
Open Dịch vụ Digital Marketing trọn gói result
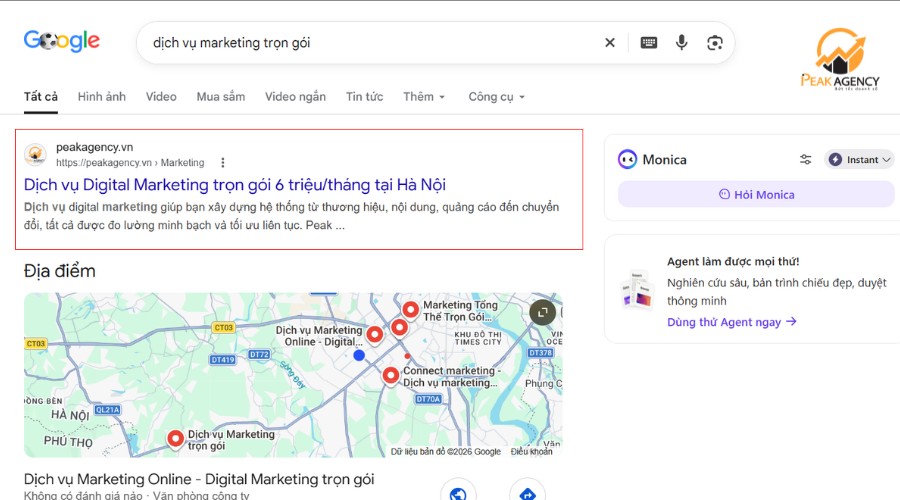click(x=235, y=185)
